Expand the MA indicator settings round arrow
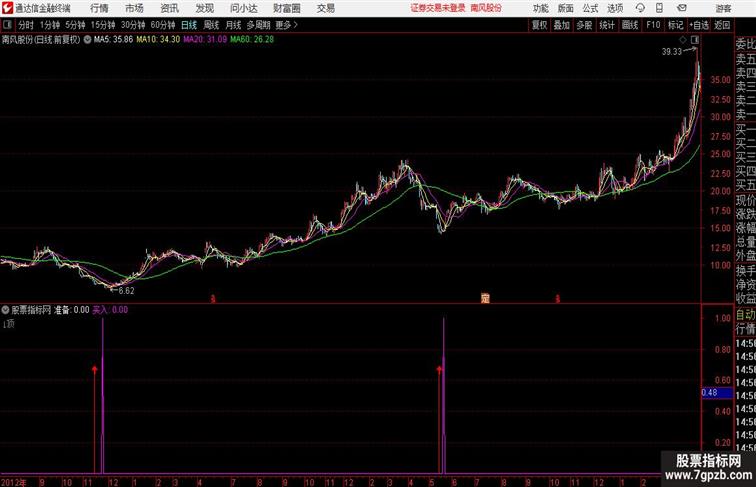 click(87, 40)
